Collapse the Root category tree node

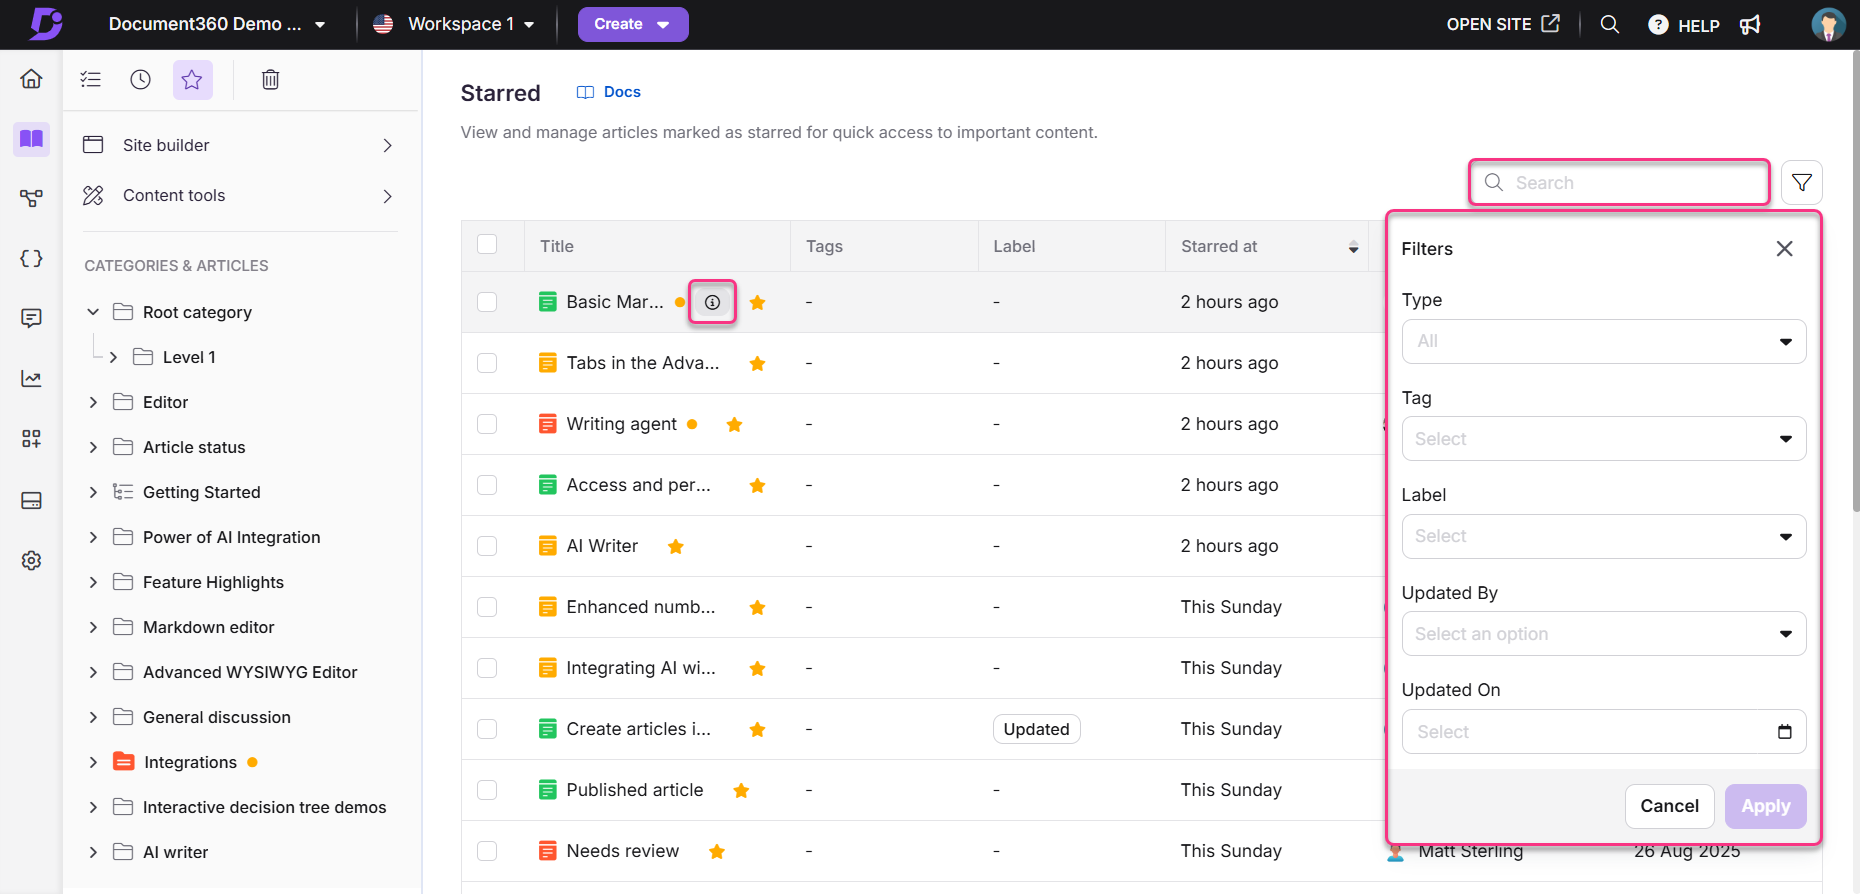[x=93, y=312]
